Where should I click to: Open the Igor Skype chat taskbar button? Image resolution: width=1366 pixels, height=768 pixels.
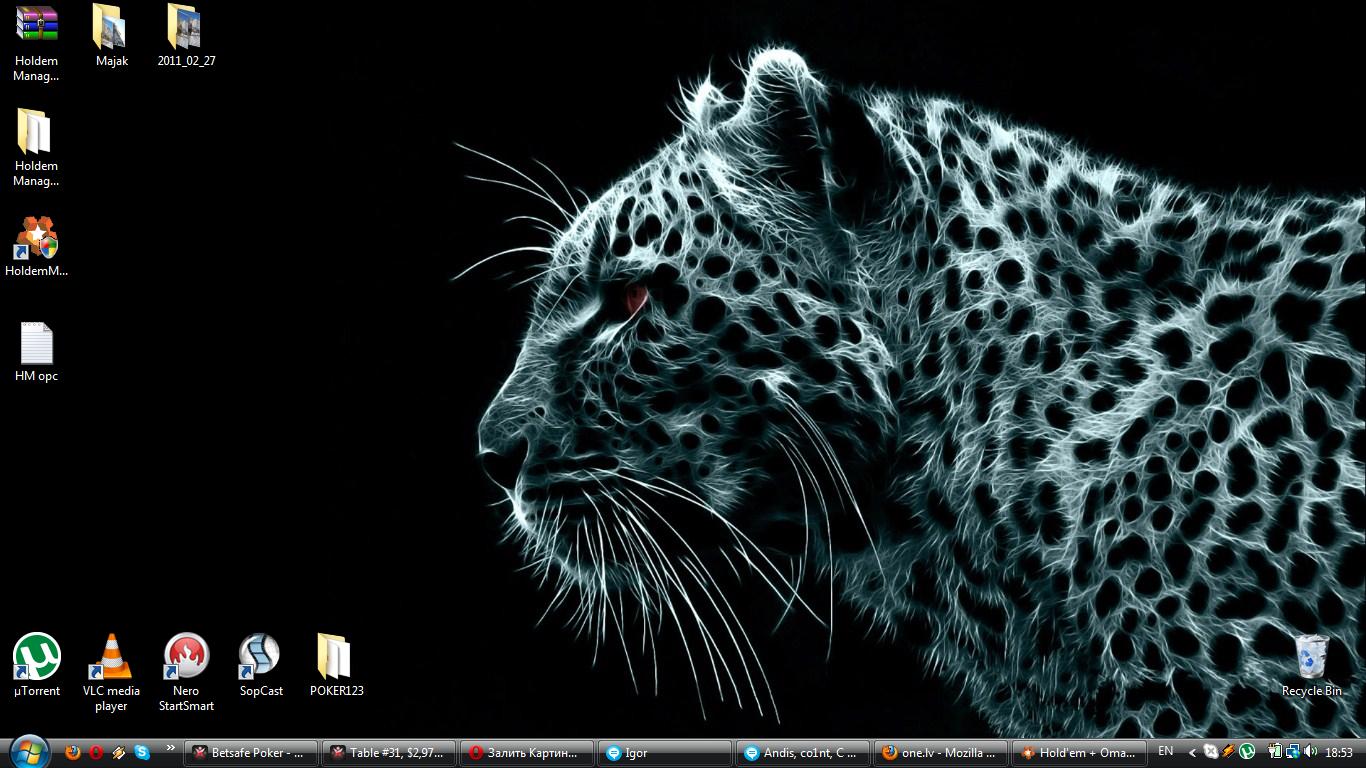pyautogui.click(x=666, y=753)
